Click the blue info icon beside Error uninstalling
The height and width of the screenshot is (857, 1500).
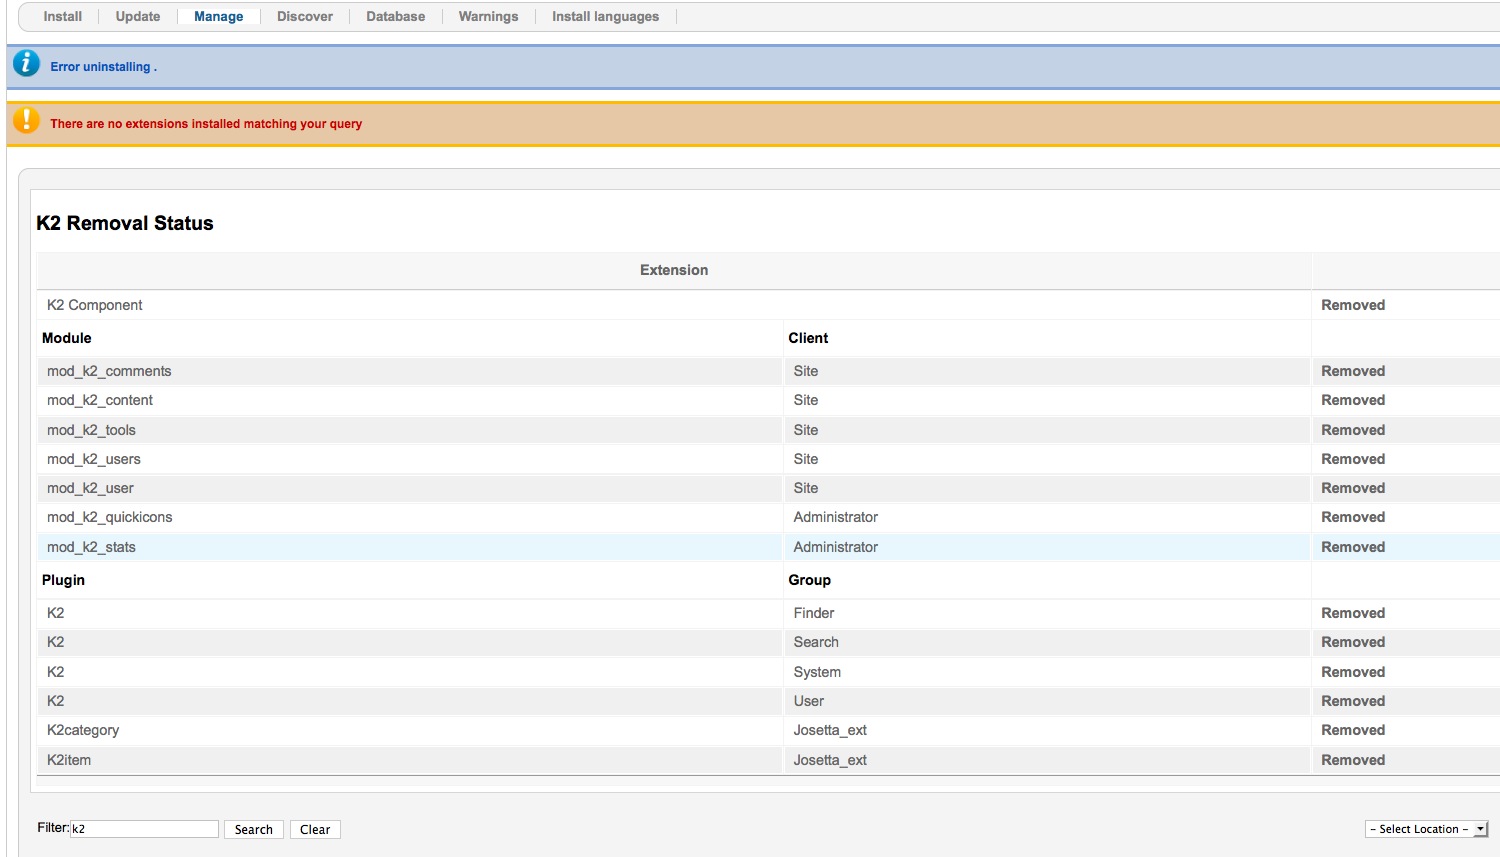[26, 64]
